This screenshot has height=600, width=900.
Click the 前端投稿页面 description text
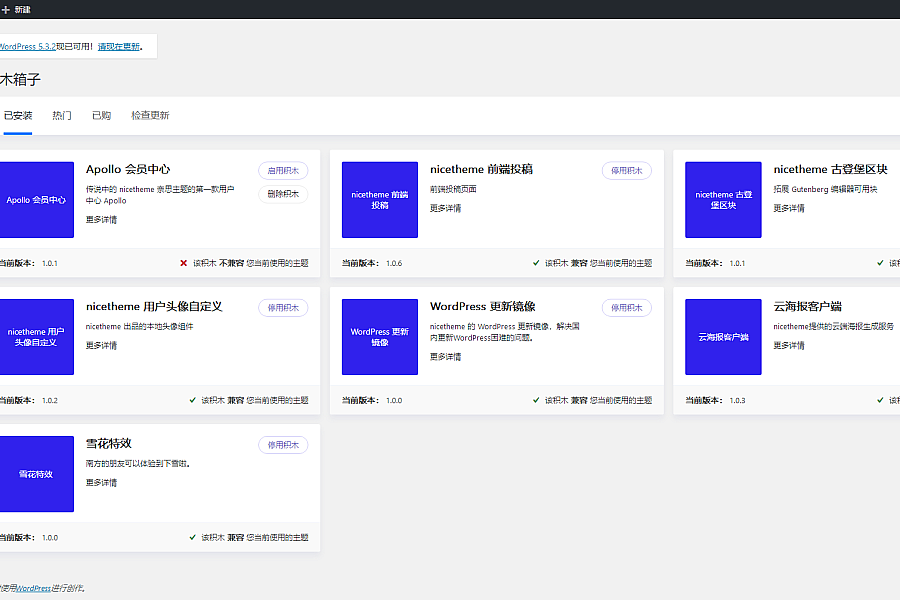(453, 189)
